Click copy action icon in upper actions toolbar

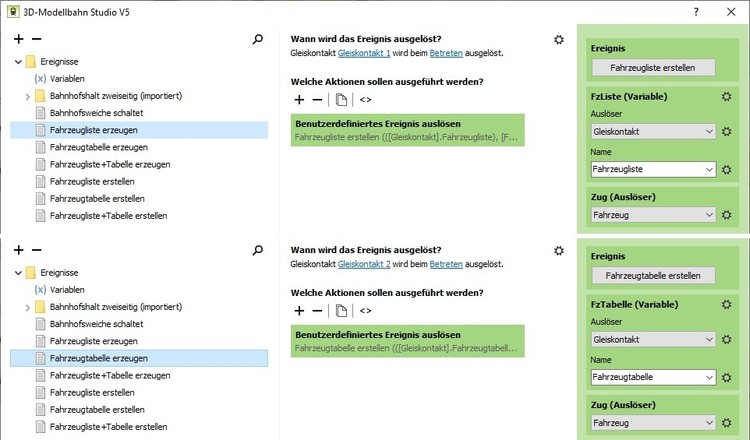coord(341,100)
